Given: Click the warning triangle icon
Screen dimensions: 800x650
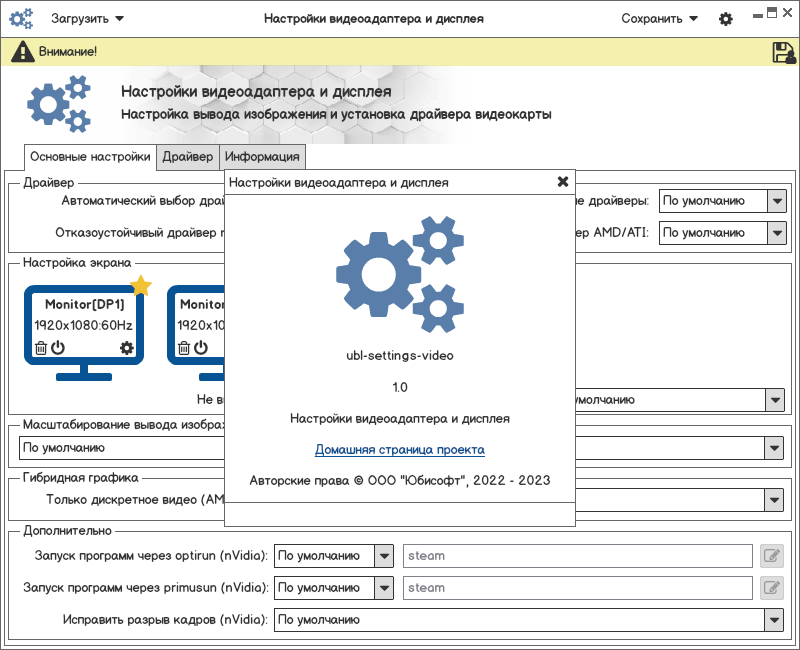Looking at the screenshot, I should click(22, 52).
